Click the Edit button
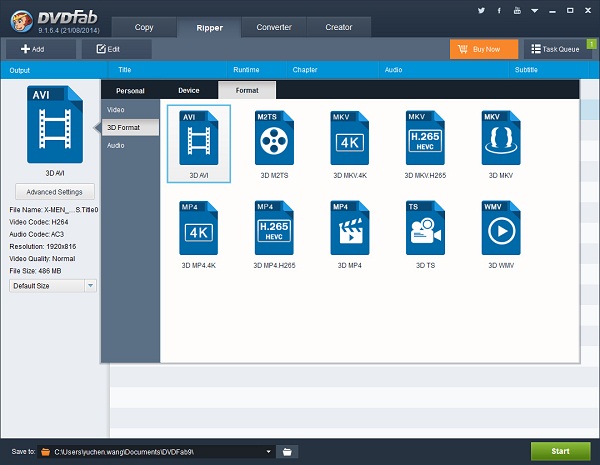600x465 pixels. pos(117,49)
